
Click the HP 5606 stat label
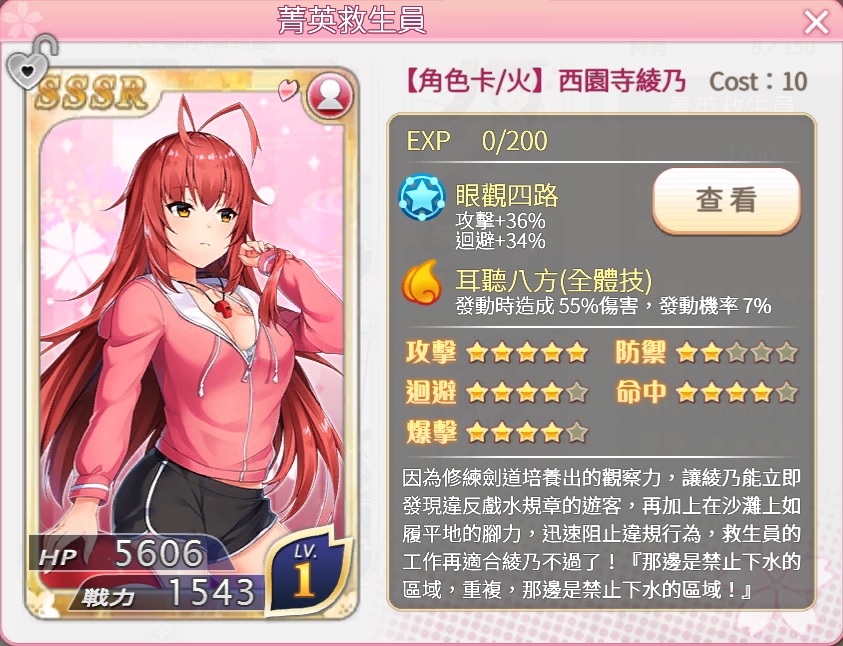[120, 554]
